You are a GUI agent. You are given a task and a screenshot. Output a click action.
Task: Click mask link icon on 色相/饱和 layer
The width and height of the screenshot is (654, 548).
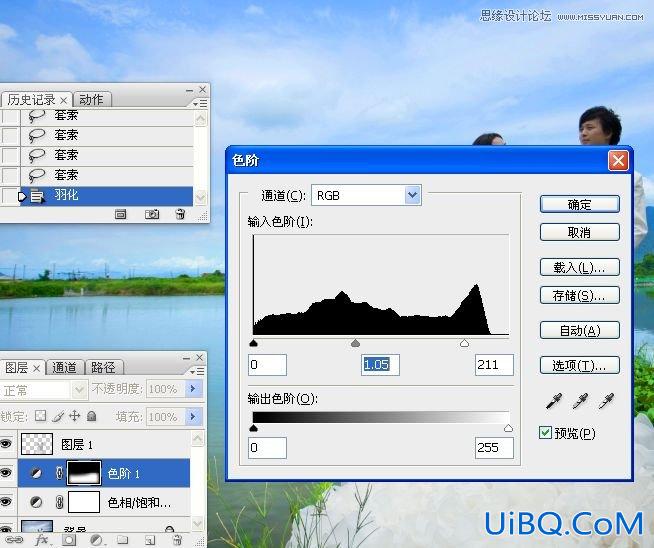(x=59, y=502)
